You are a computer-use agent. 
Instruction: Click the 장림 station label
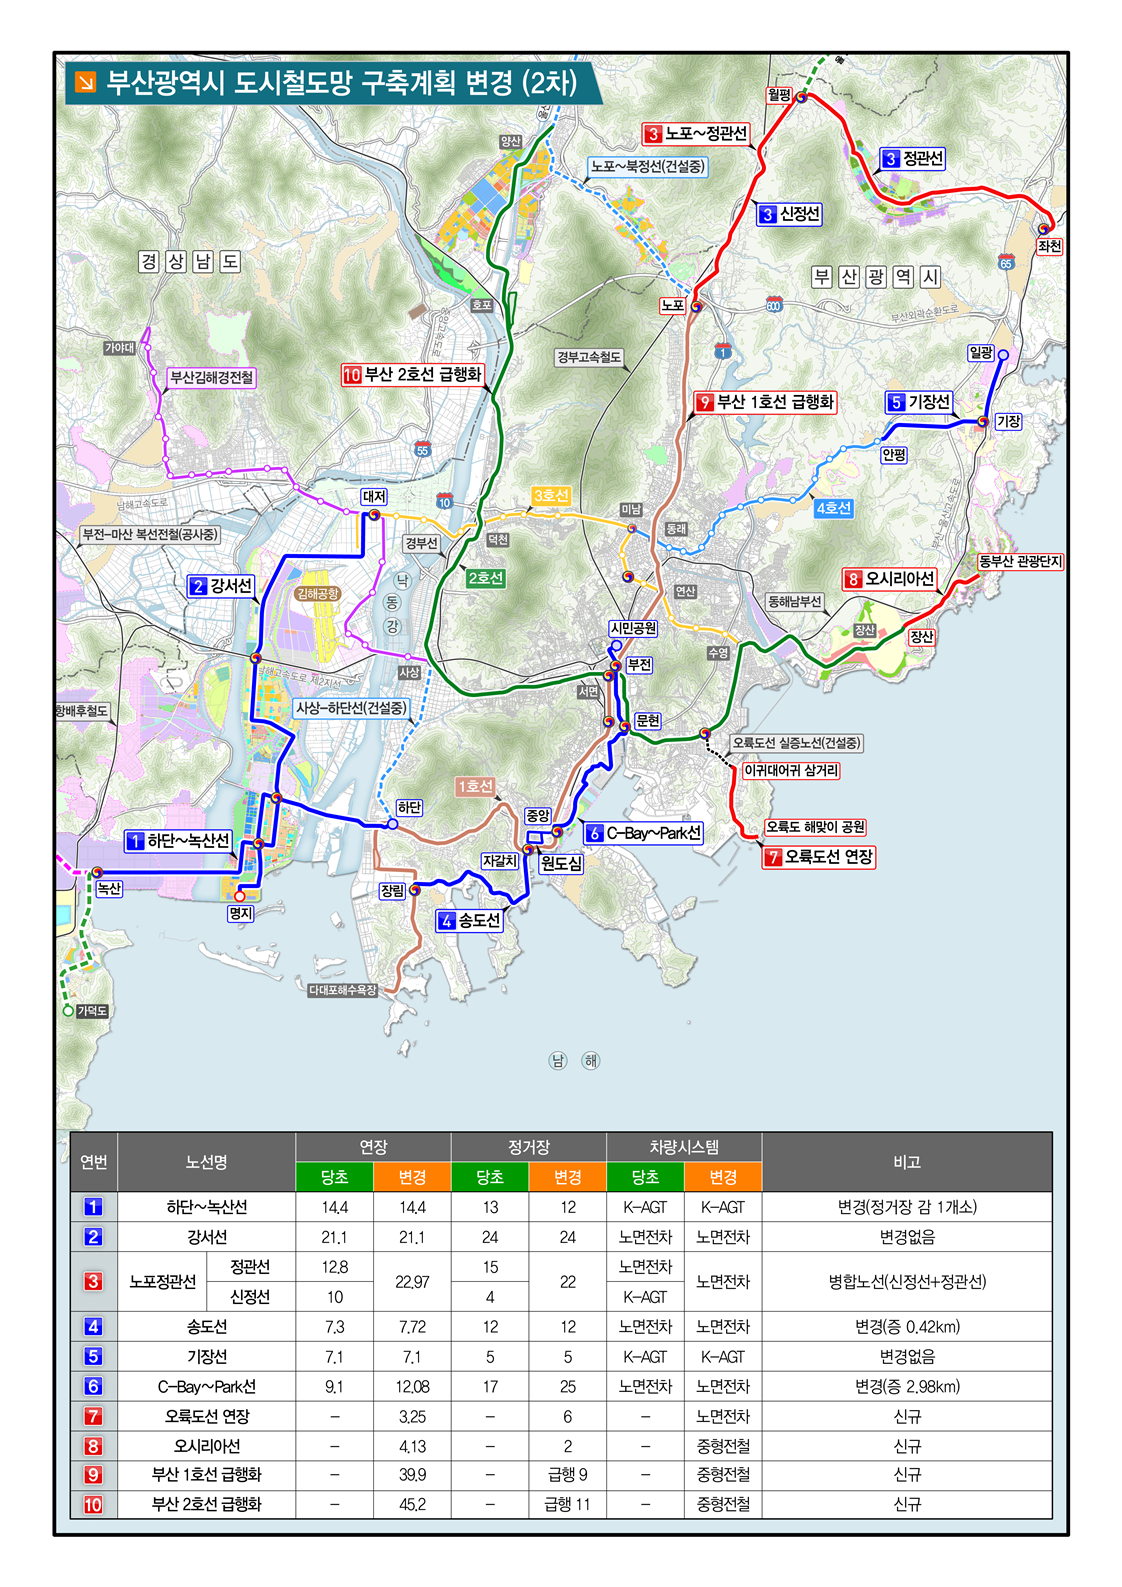pos(392,890)
